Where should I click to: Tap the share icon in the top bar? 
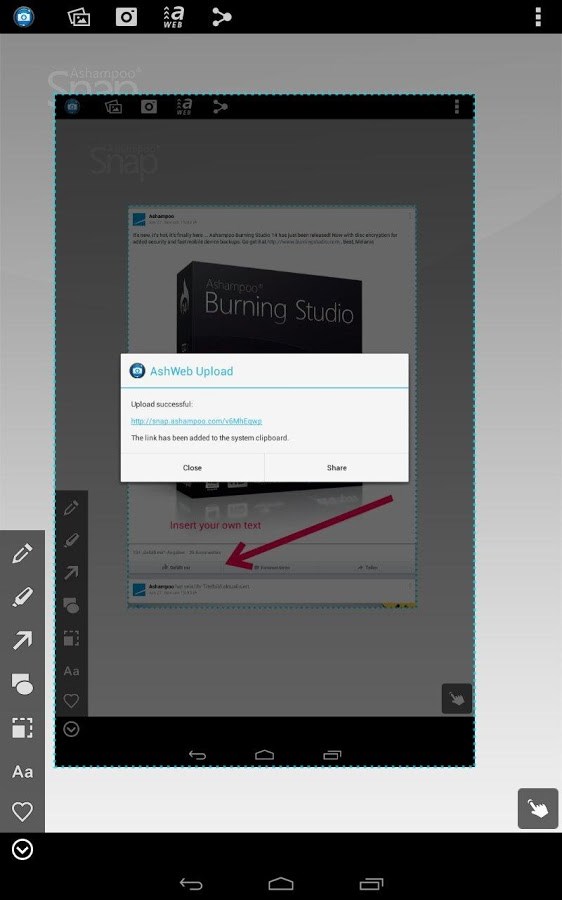(x=222, y=17)
